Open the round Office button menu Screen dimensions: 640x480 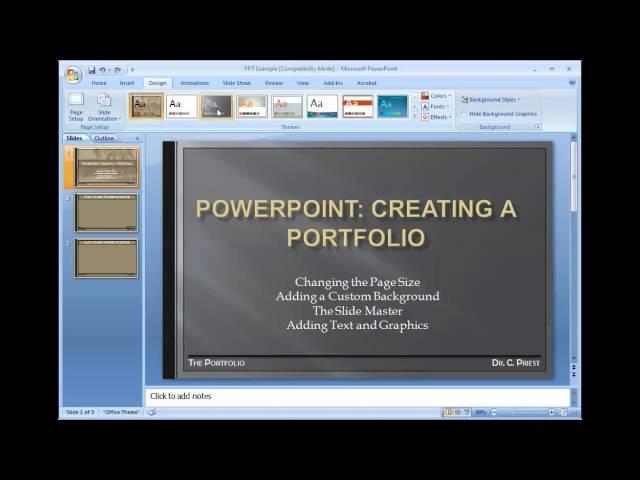click(x=73, y=75)
